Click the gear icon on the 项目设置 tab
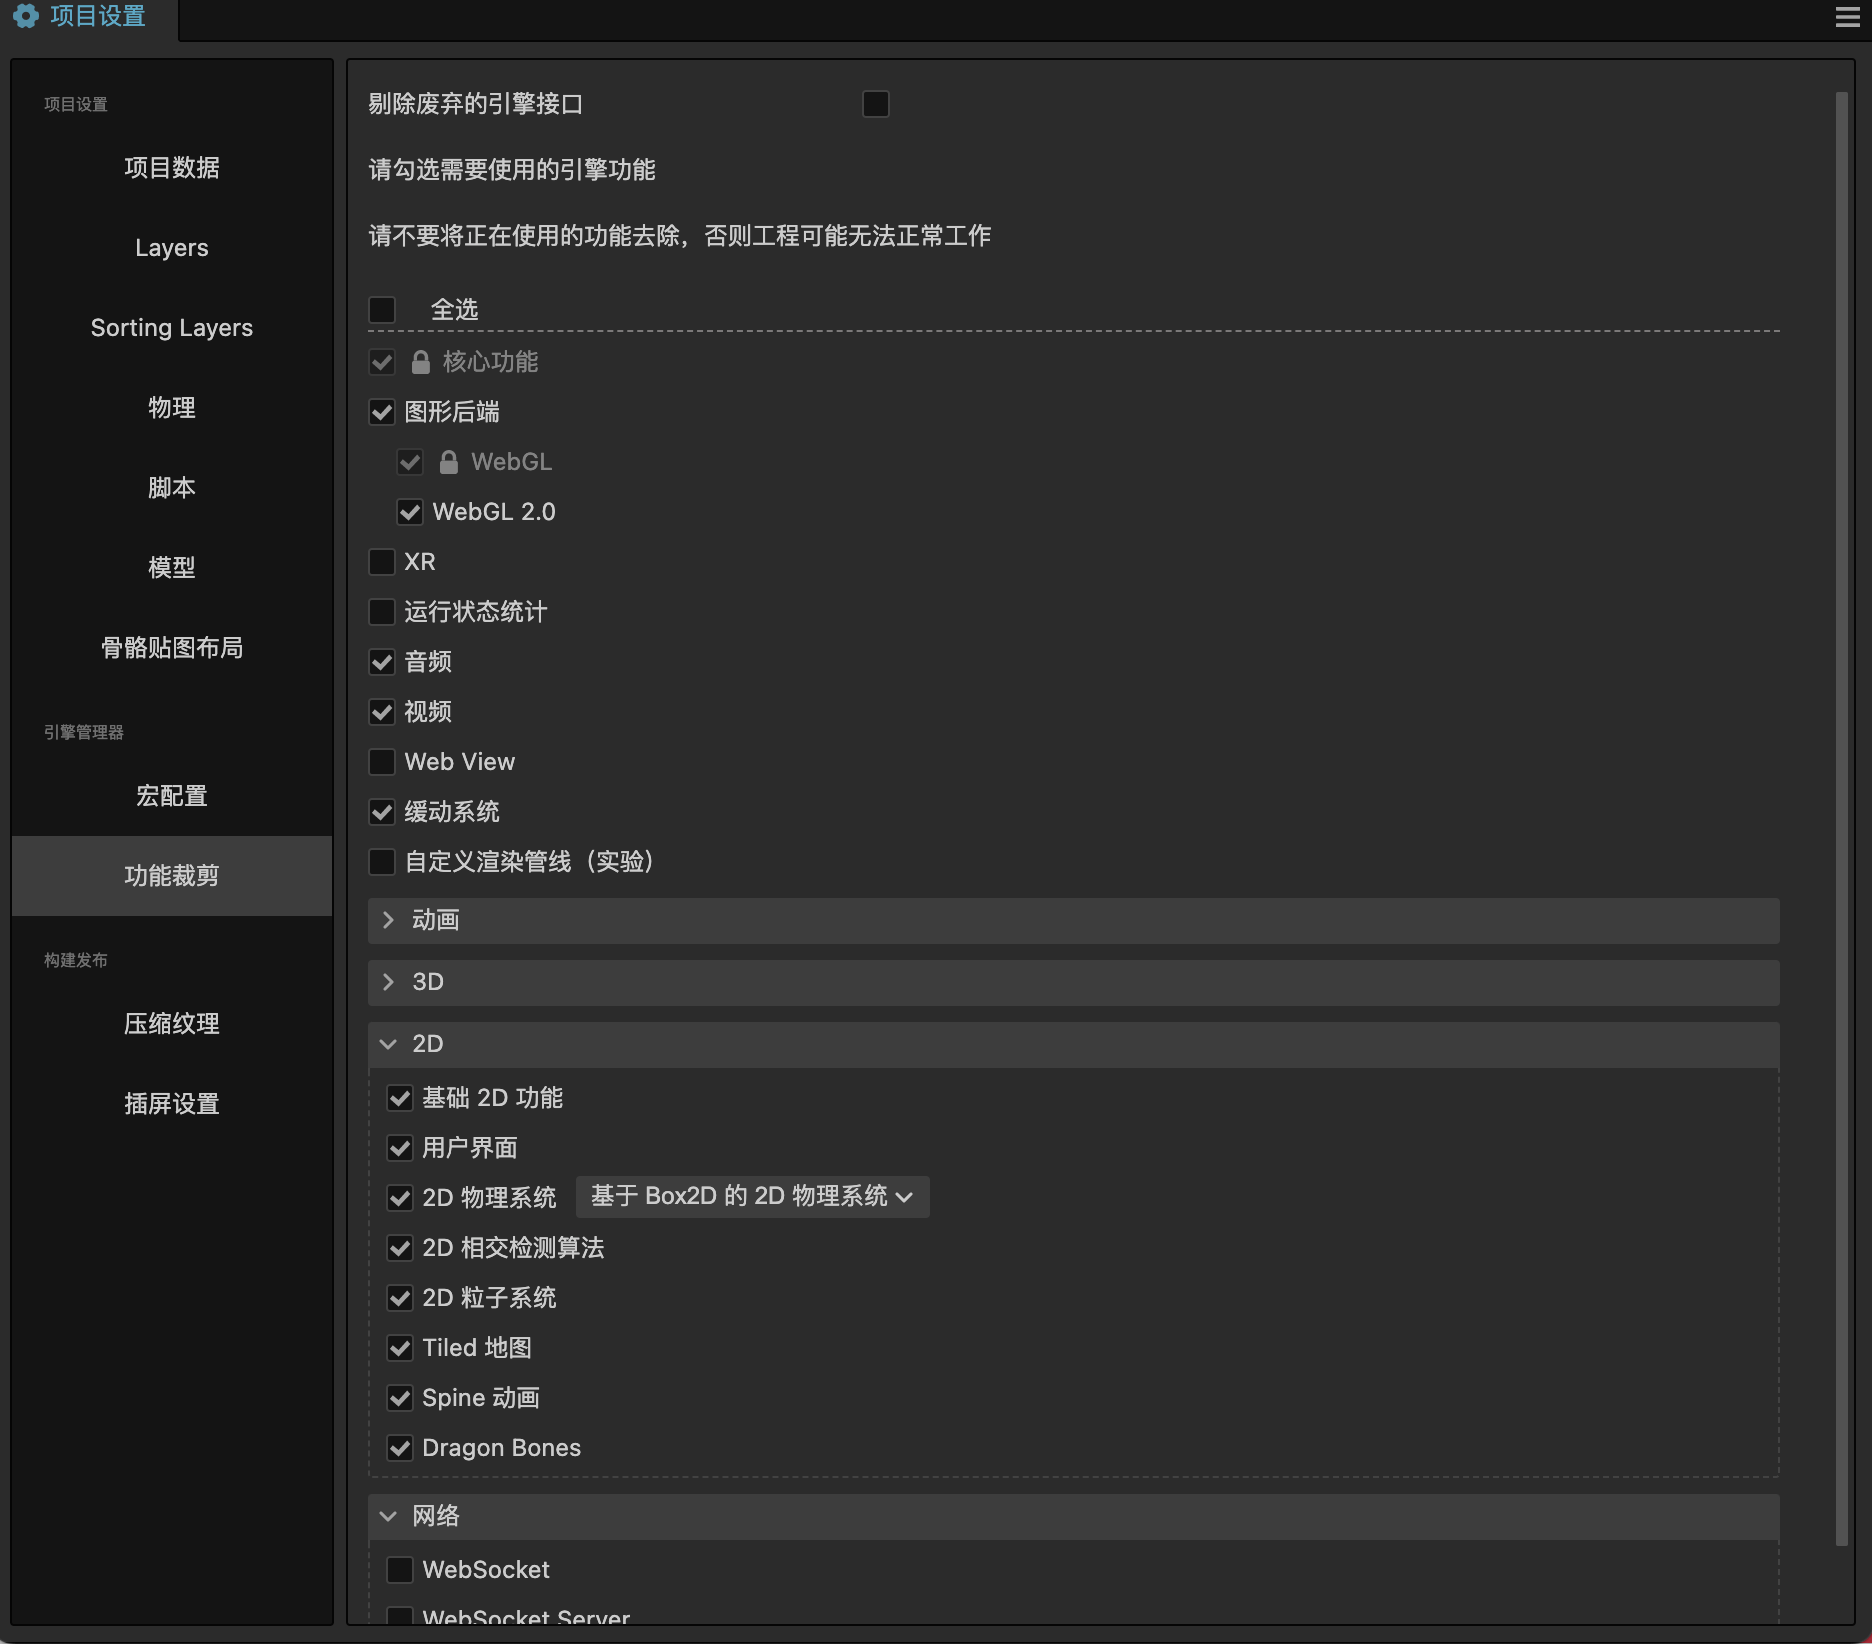1872x1644 pixels. click(x=27, y=16)
